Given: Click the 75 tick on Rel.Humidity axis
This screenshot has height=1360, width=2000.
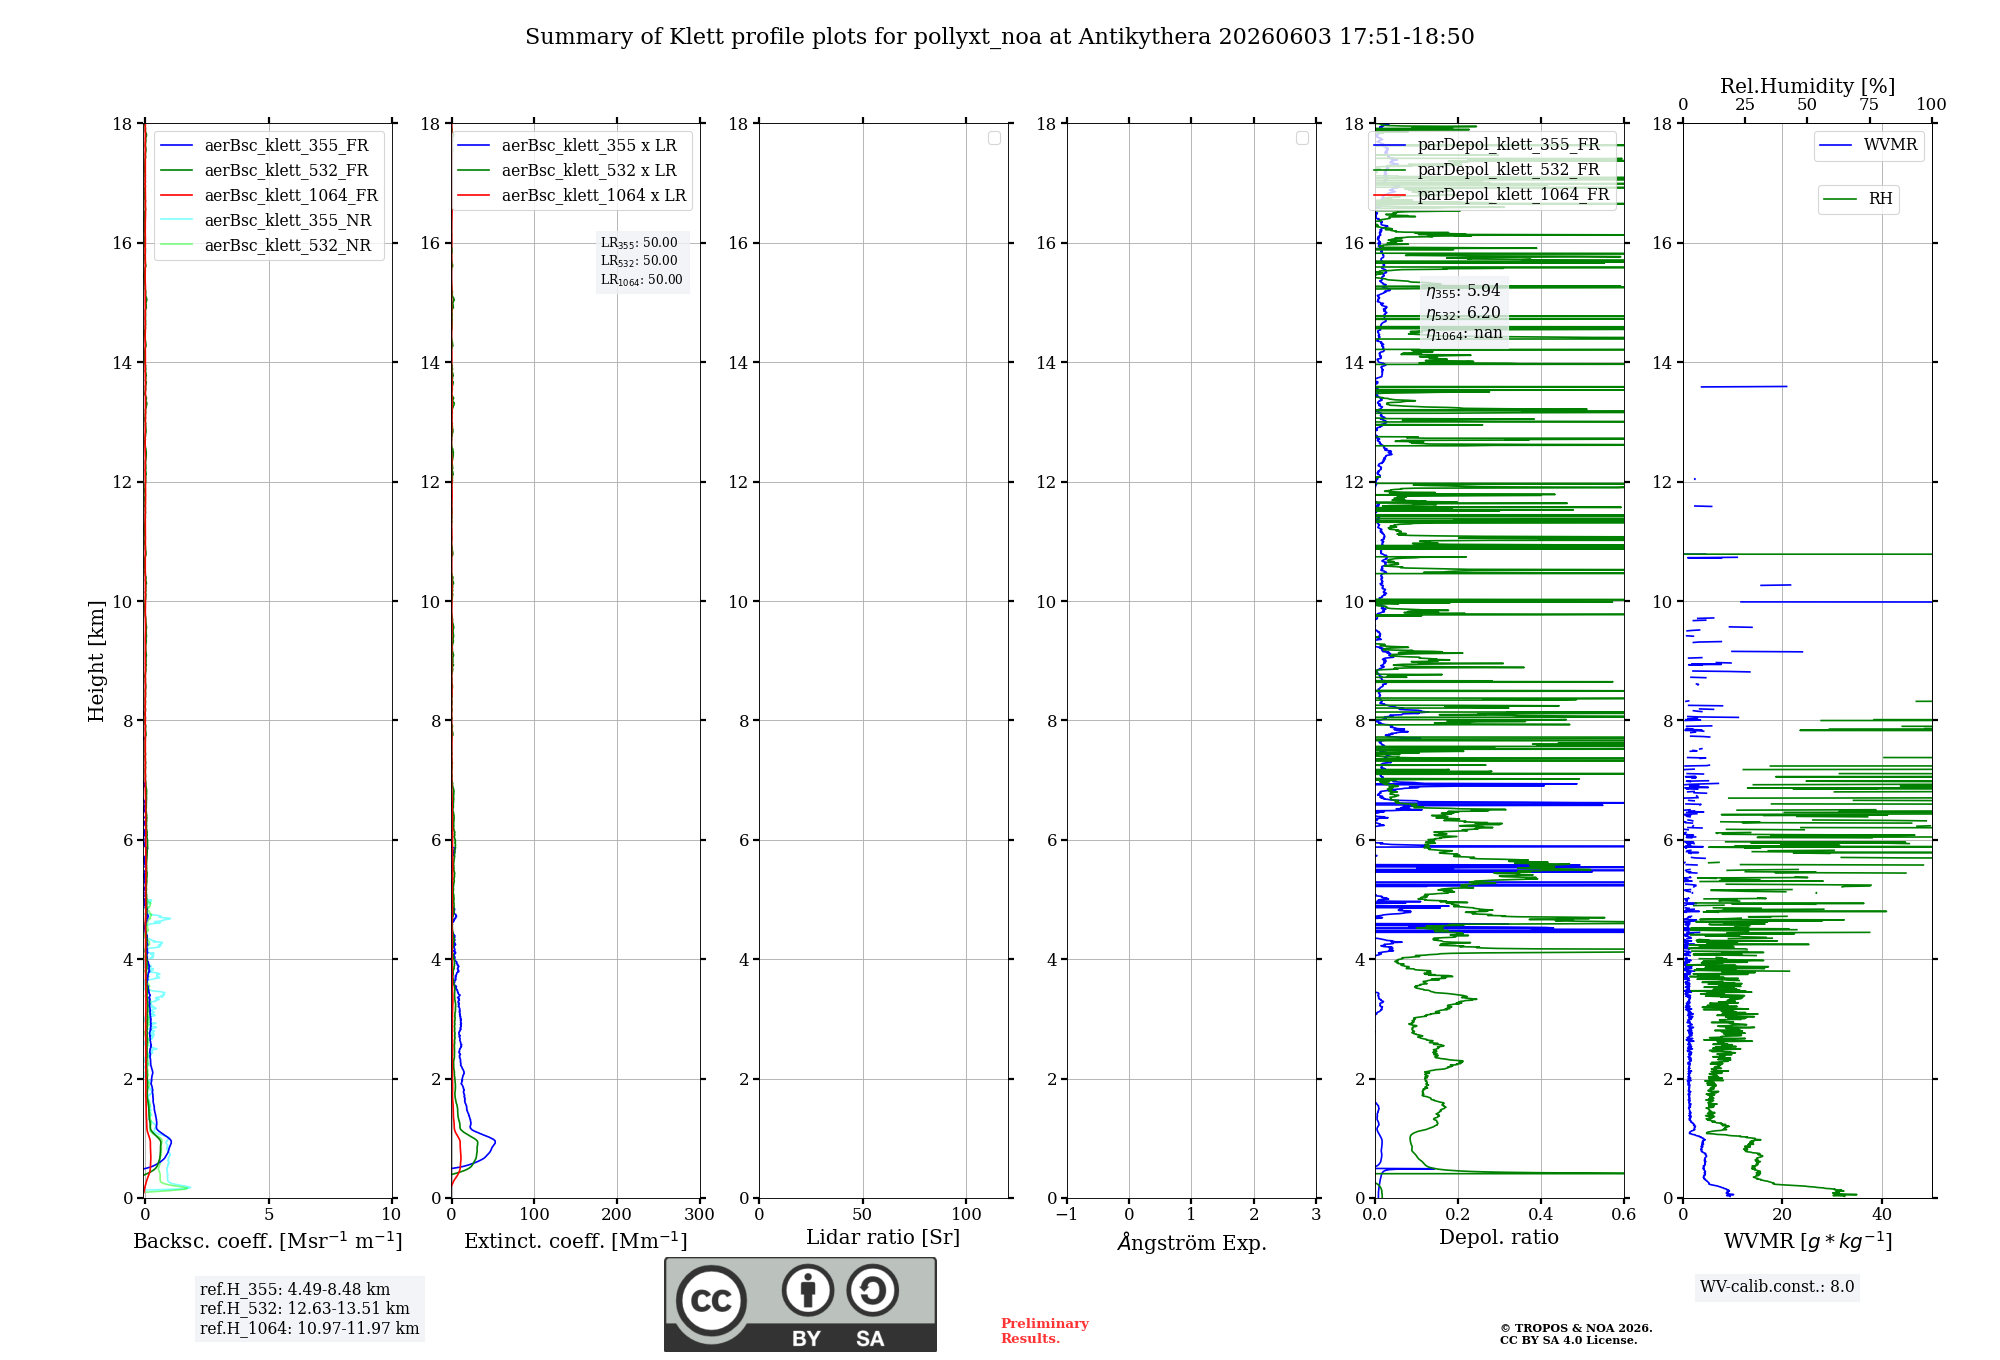Looking at the screenshot, I should [x=1869, y=105].
